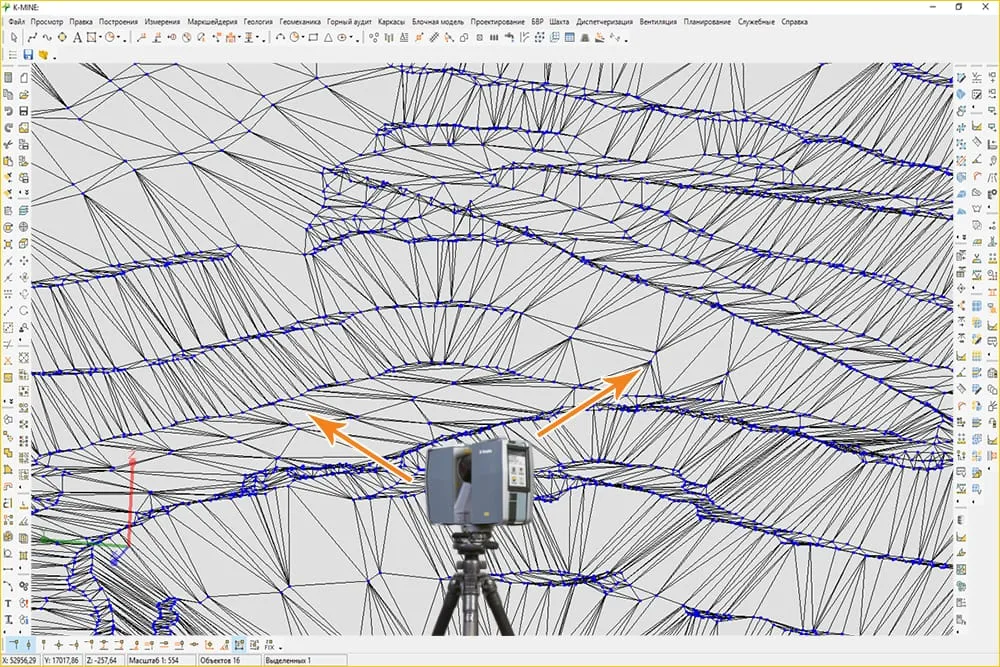
Task: Toggle the FIX snap mode button
Action: [268, 645]
